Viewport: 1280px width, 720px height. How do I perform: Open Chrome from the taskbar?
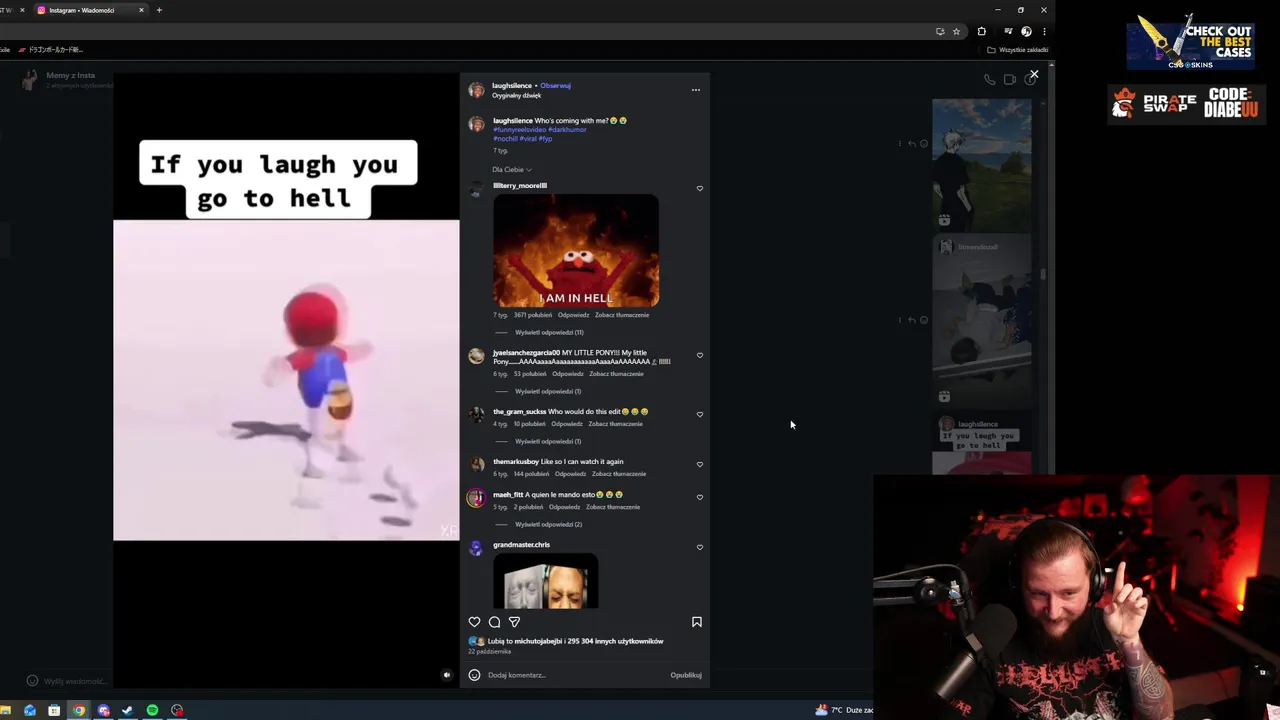tap(78, 710)
